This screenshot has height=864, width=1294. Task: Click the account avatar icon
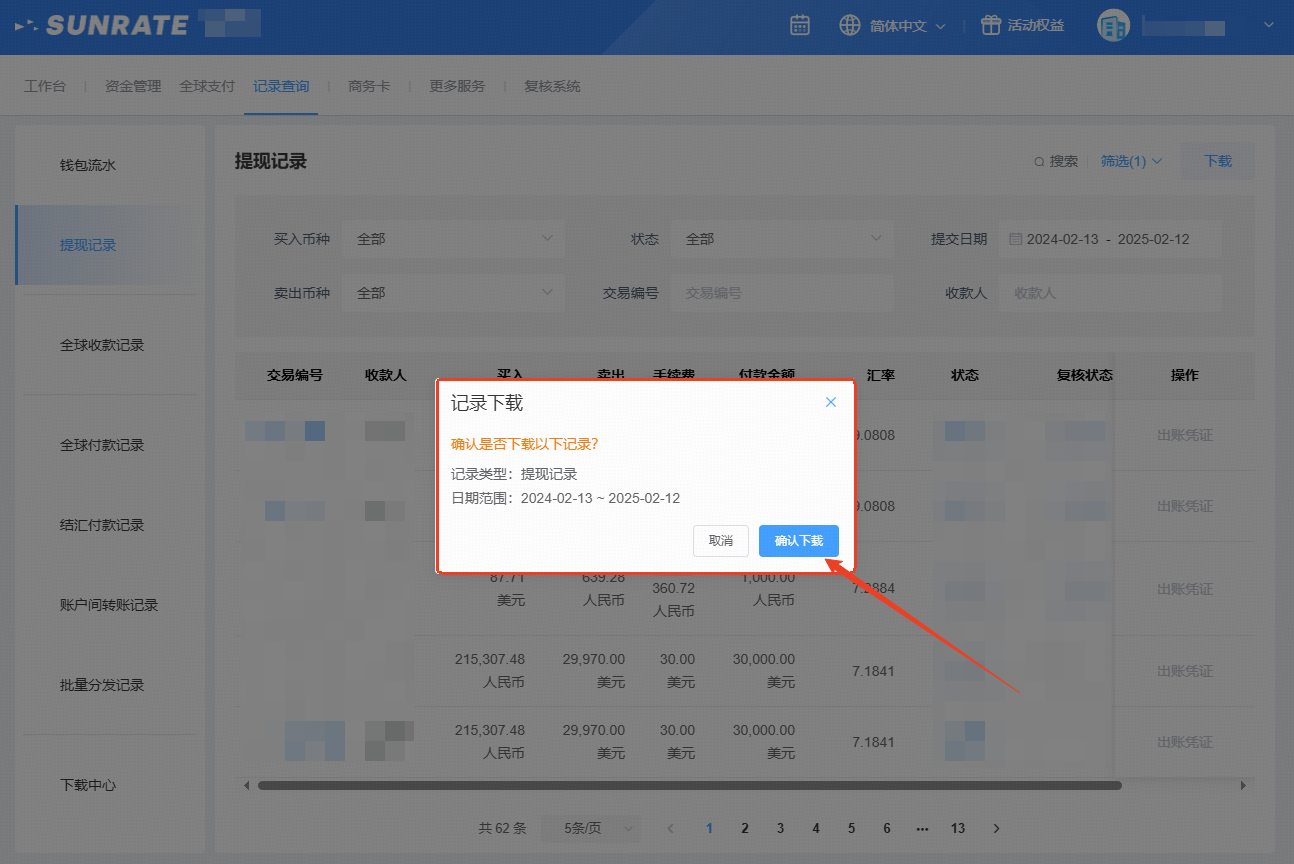(1113, 26)
